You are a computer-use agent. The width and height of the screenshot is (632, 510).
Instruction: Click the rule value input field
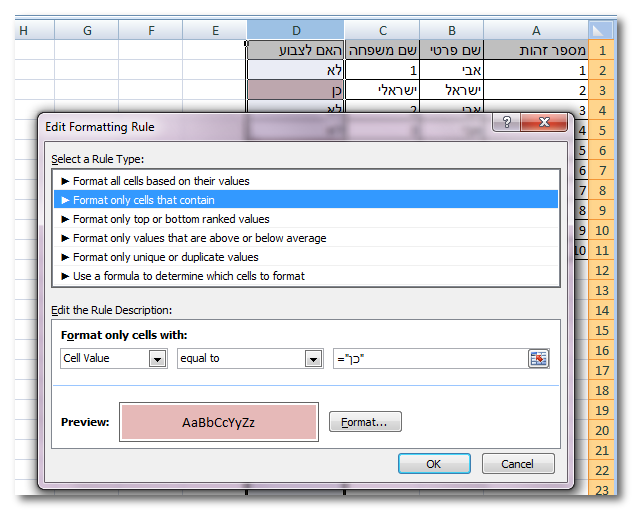coord(430,359)
